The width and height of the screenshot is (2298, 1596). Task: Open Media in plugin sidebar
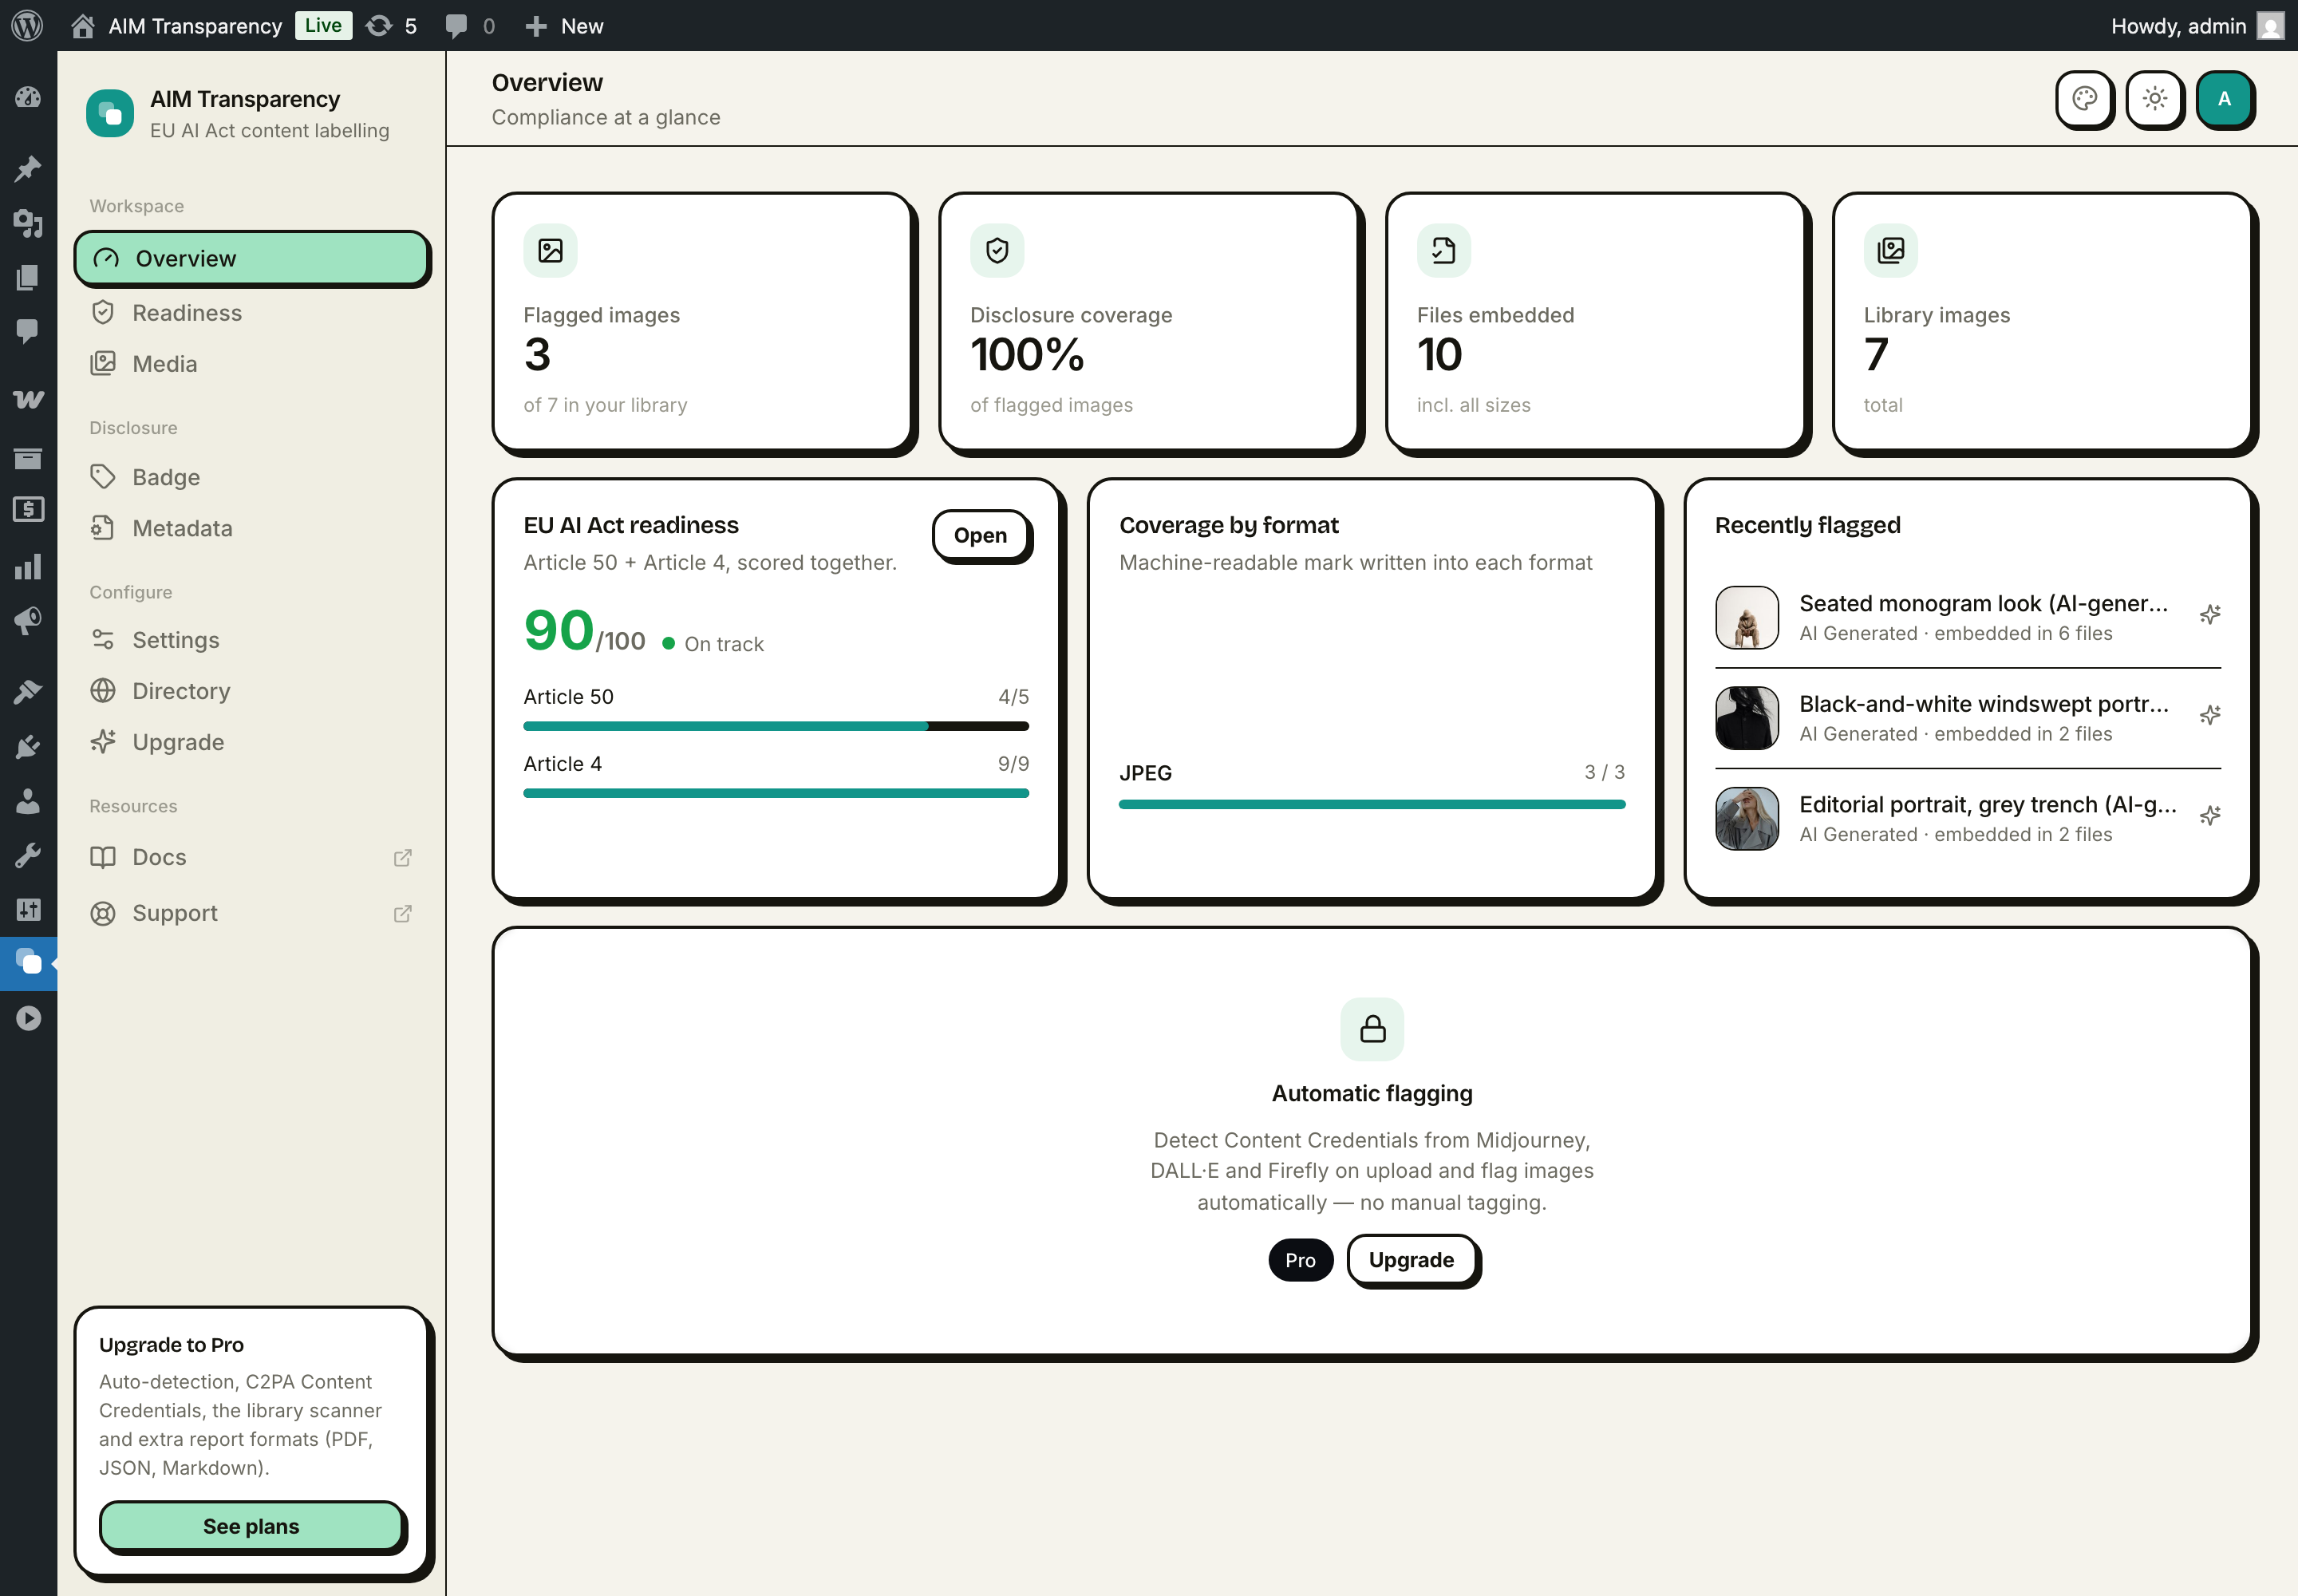tap(251, 364)
